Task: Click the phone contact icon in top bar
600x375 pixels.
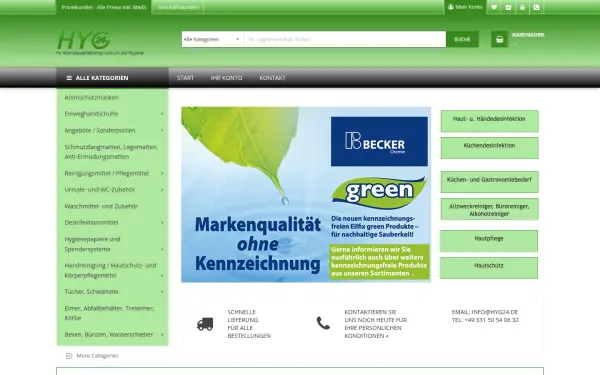Action: click(536, 7)
